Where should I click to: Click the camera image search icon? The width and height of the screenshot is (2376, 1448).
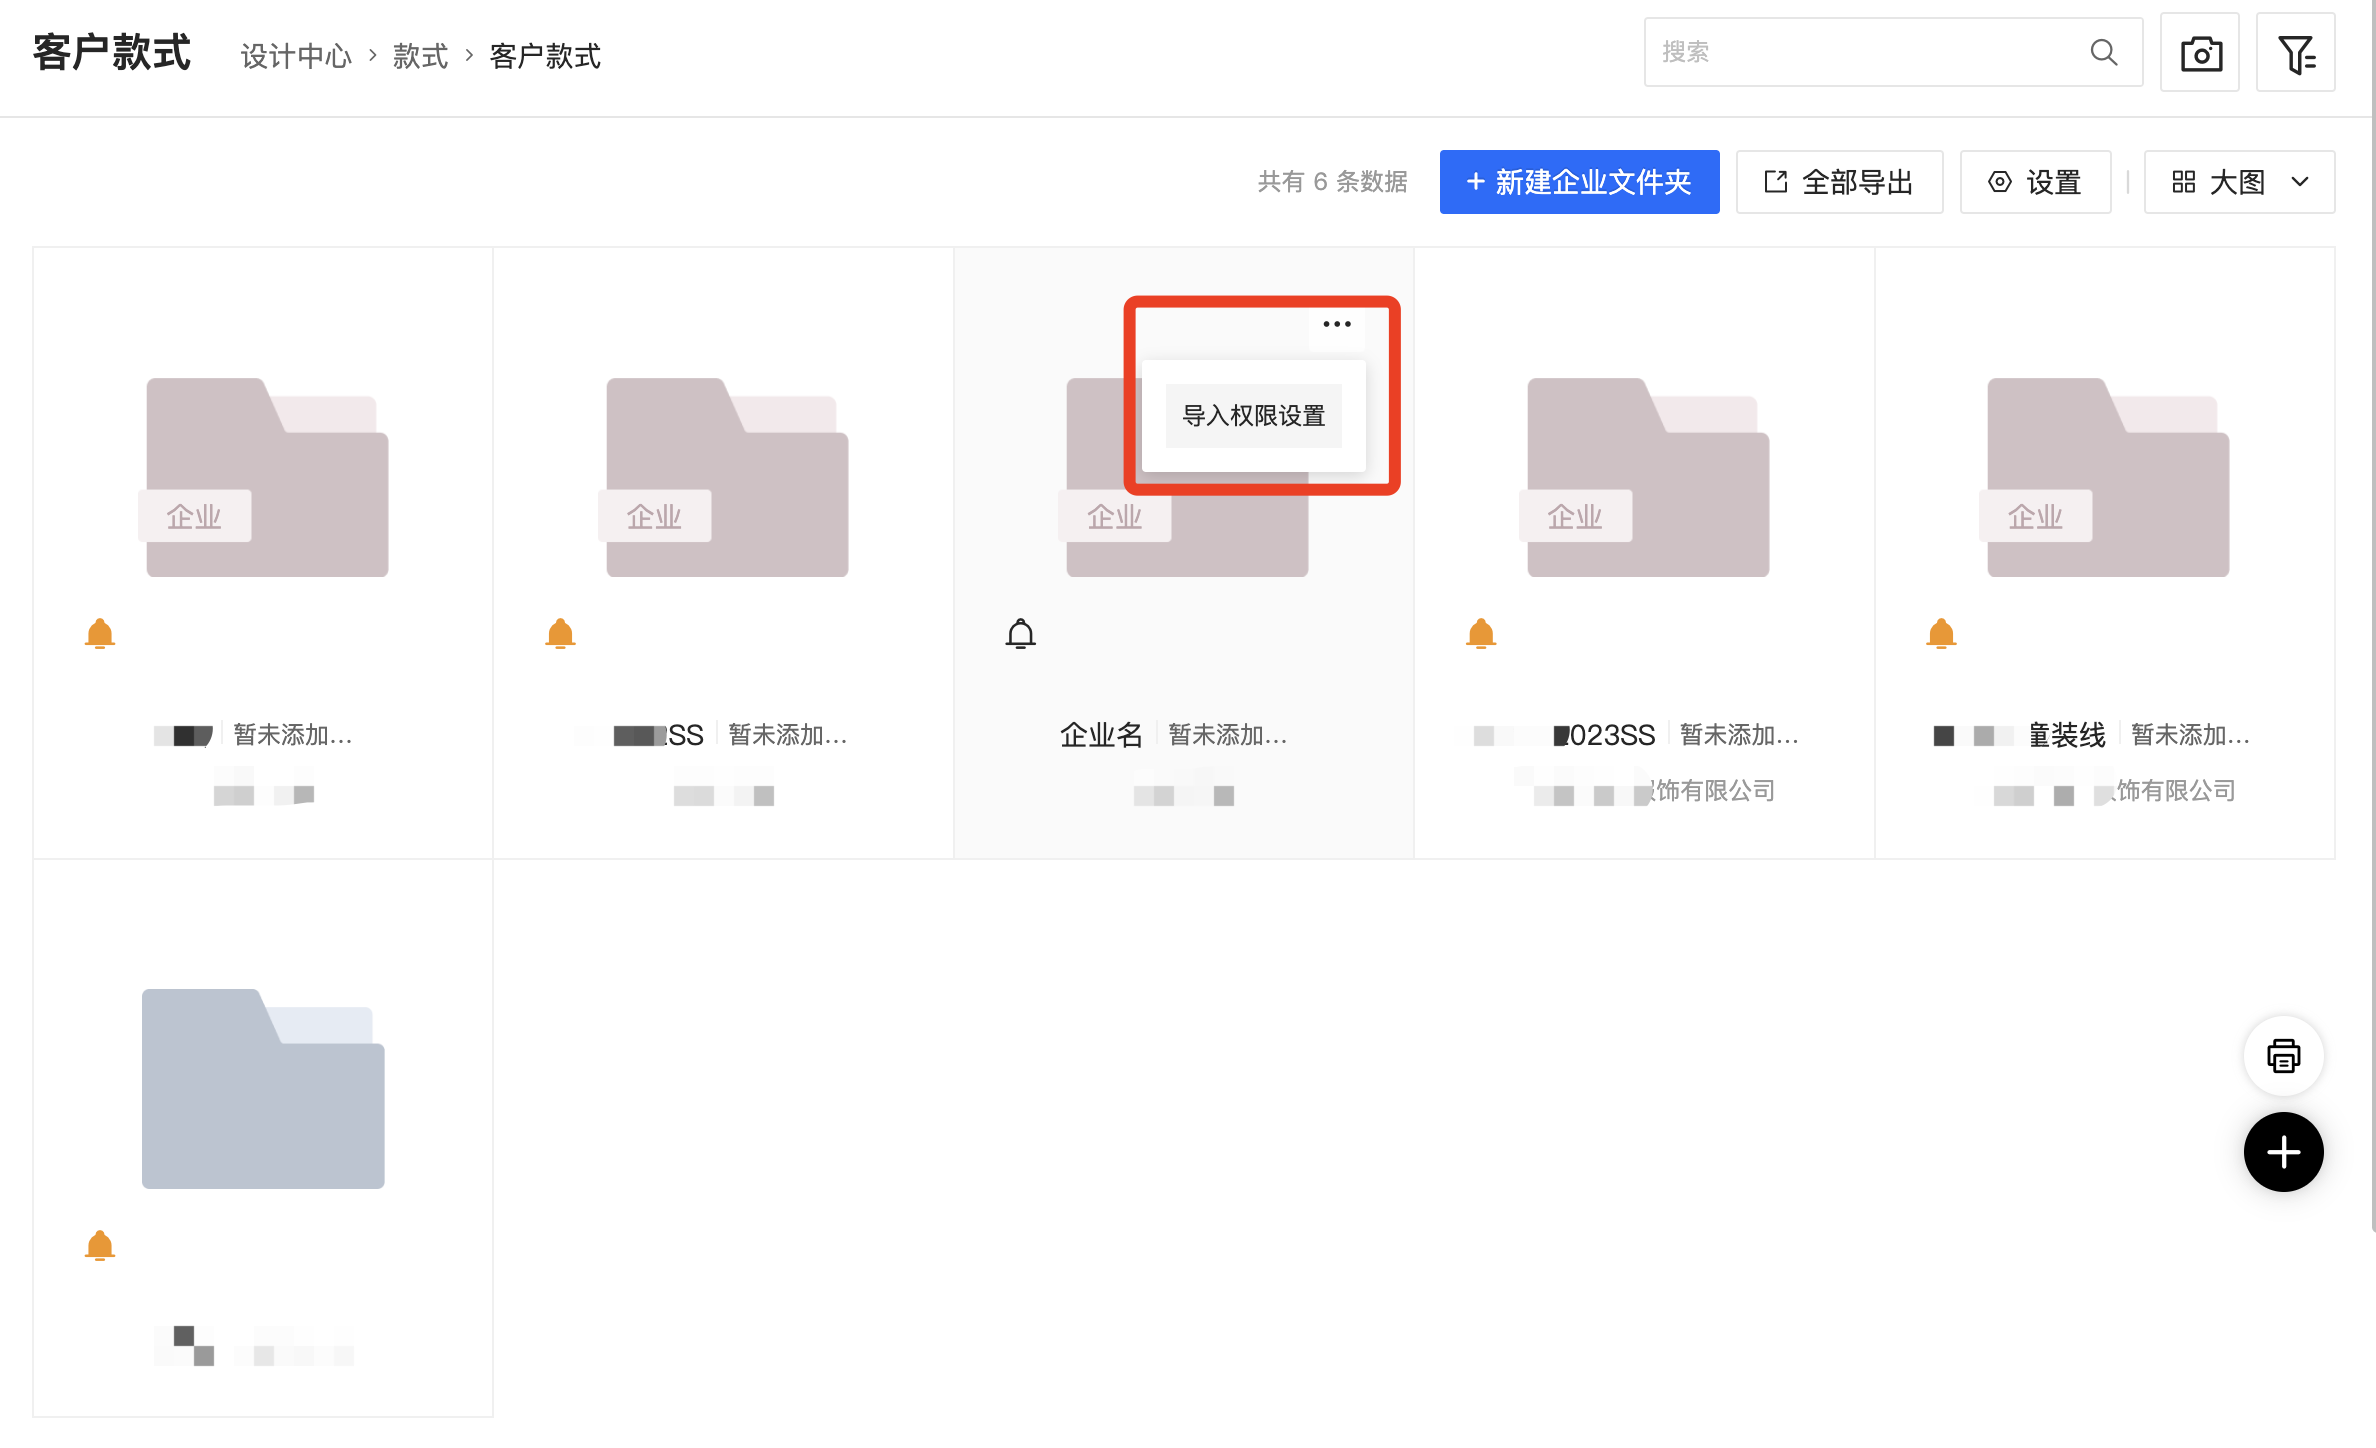click(2199, 53)
